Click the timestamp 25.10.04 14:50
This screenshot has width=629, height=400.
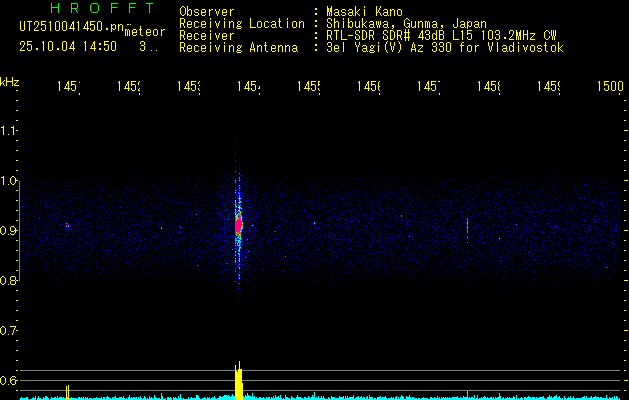(x=68, y=46)
